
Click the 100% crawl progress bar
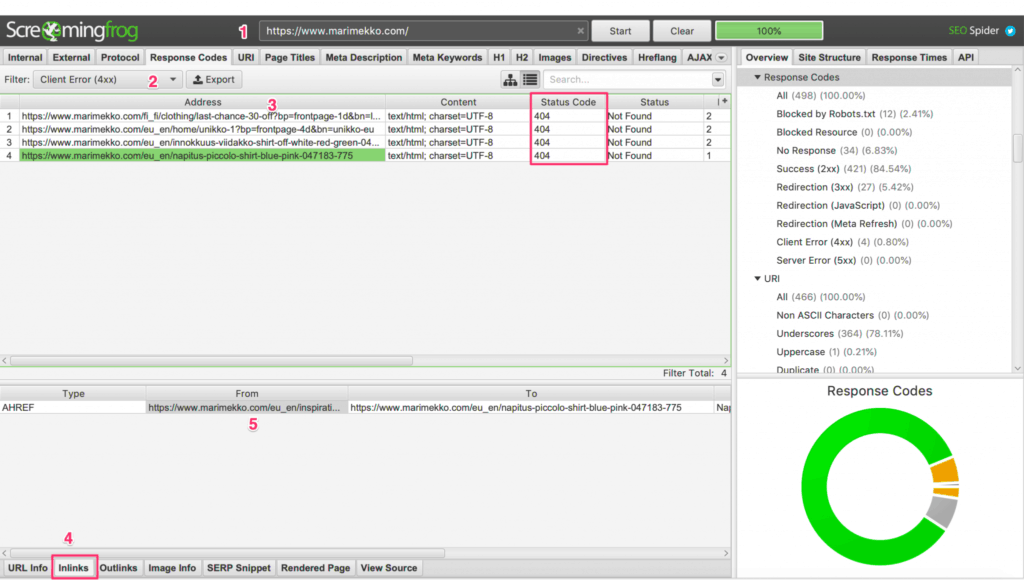click(x=769, y=31)
